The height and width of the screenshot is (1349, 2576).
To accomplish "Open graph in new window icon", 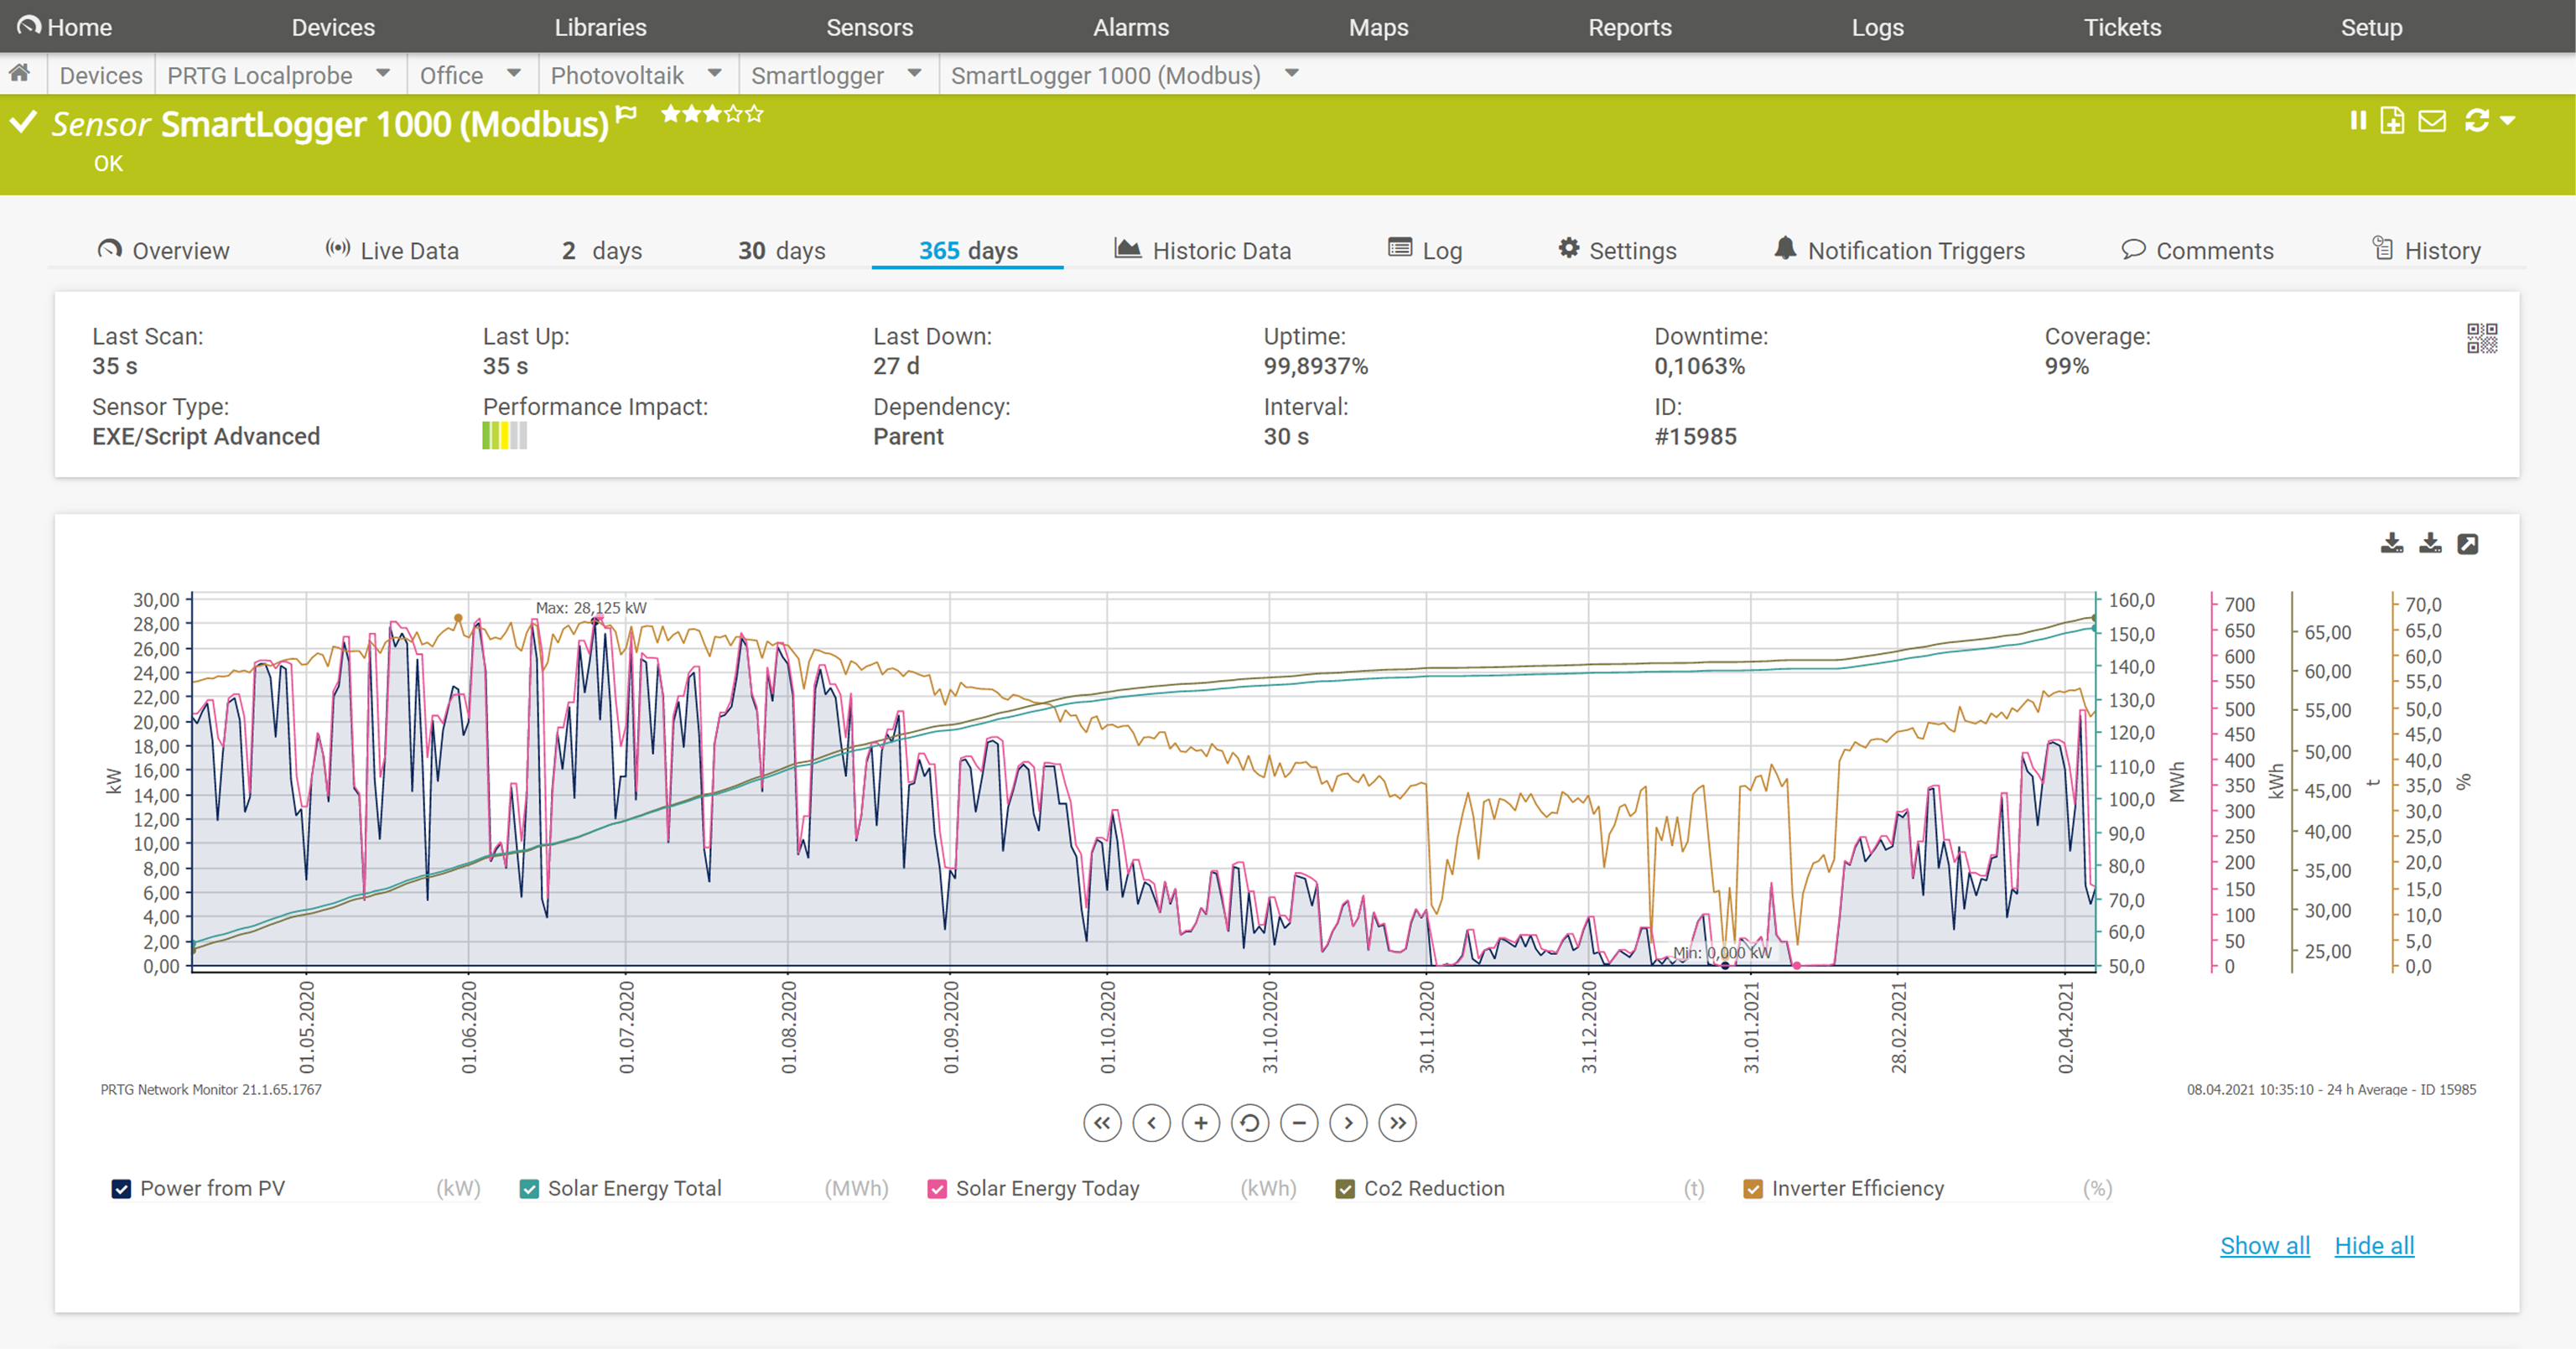I will pyautogui.click(x=2468, y=544).
